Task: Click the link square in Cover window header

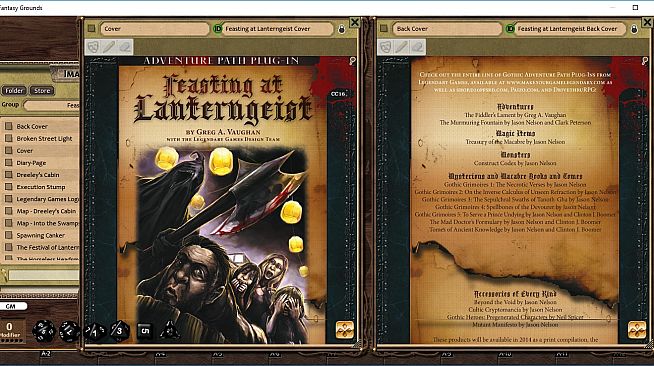Action: [91, 28]
